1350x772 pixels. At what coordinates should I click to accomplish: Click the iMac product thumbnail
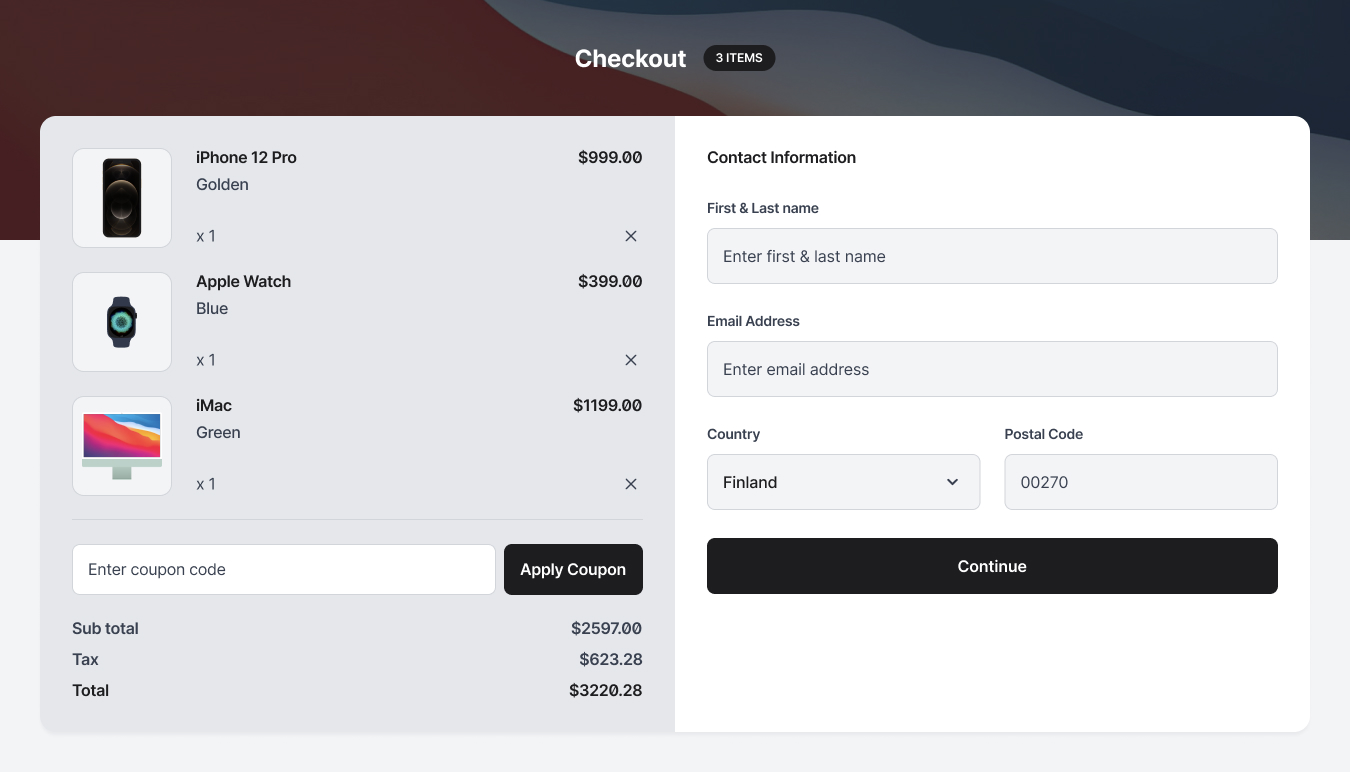point(121,445)
